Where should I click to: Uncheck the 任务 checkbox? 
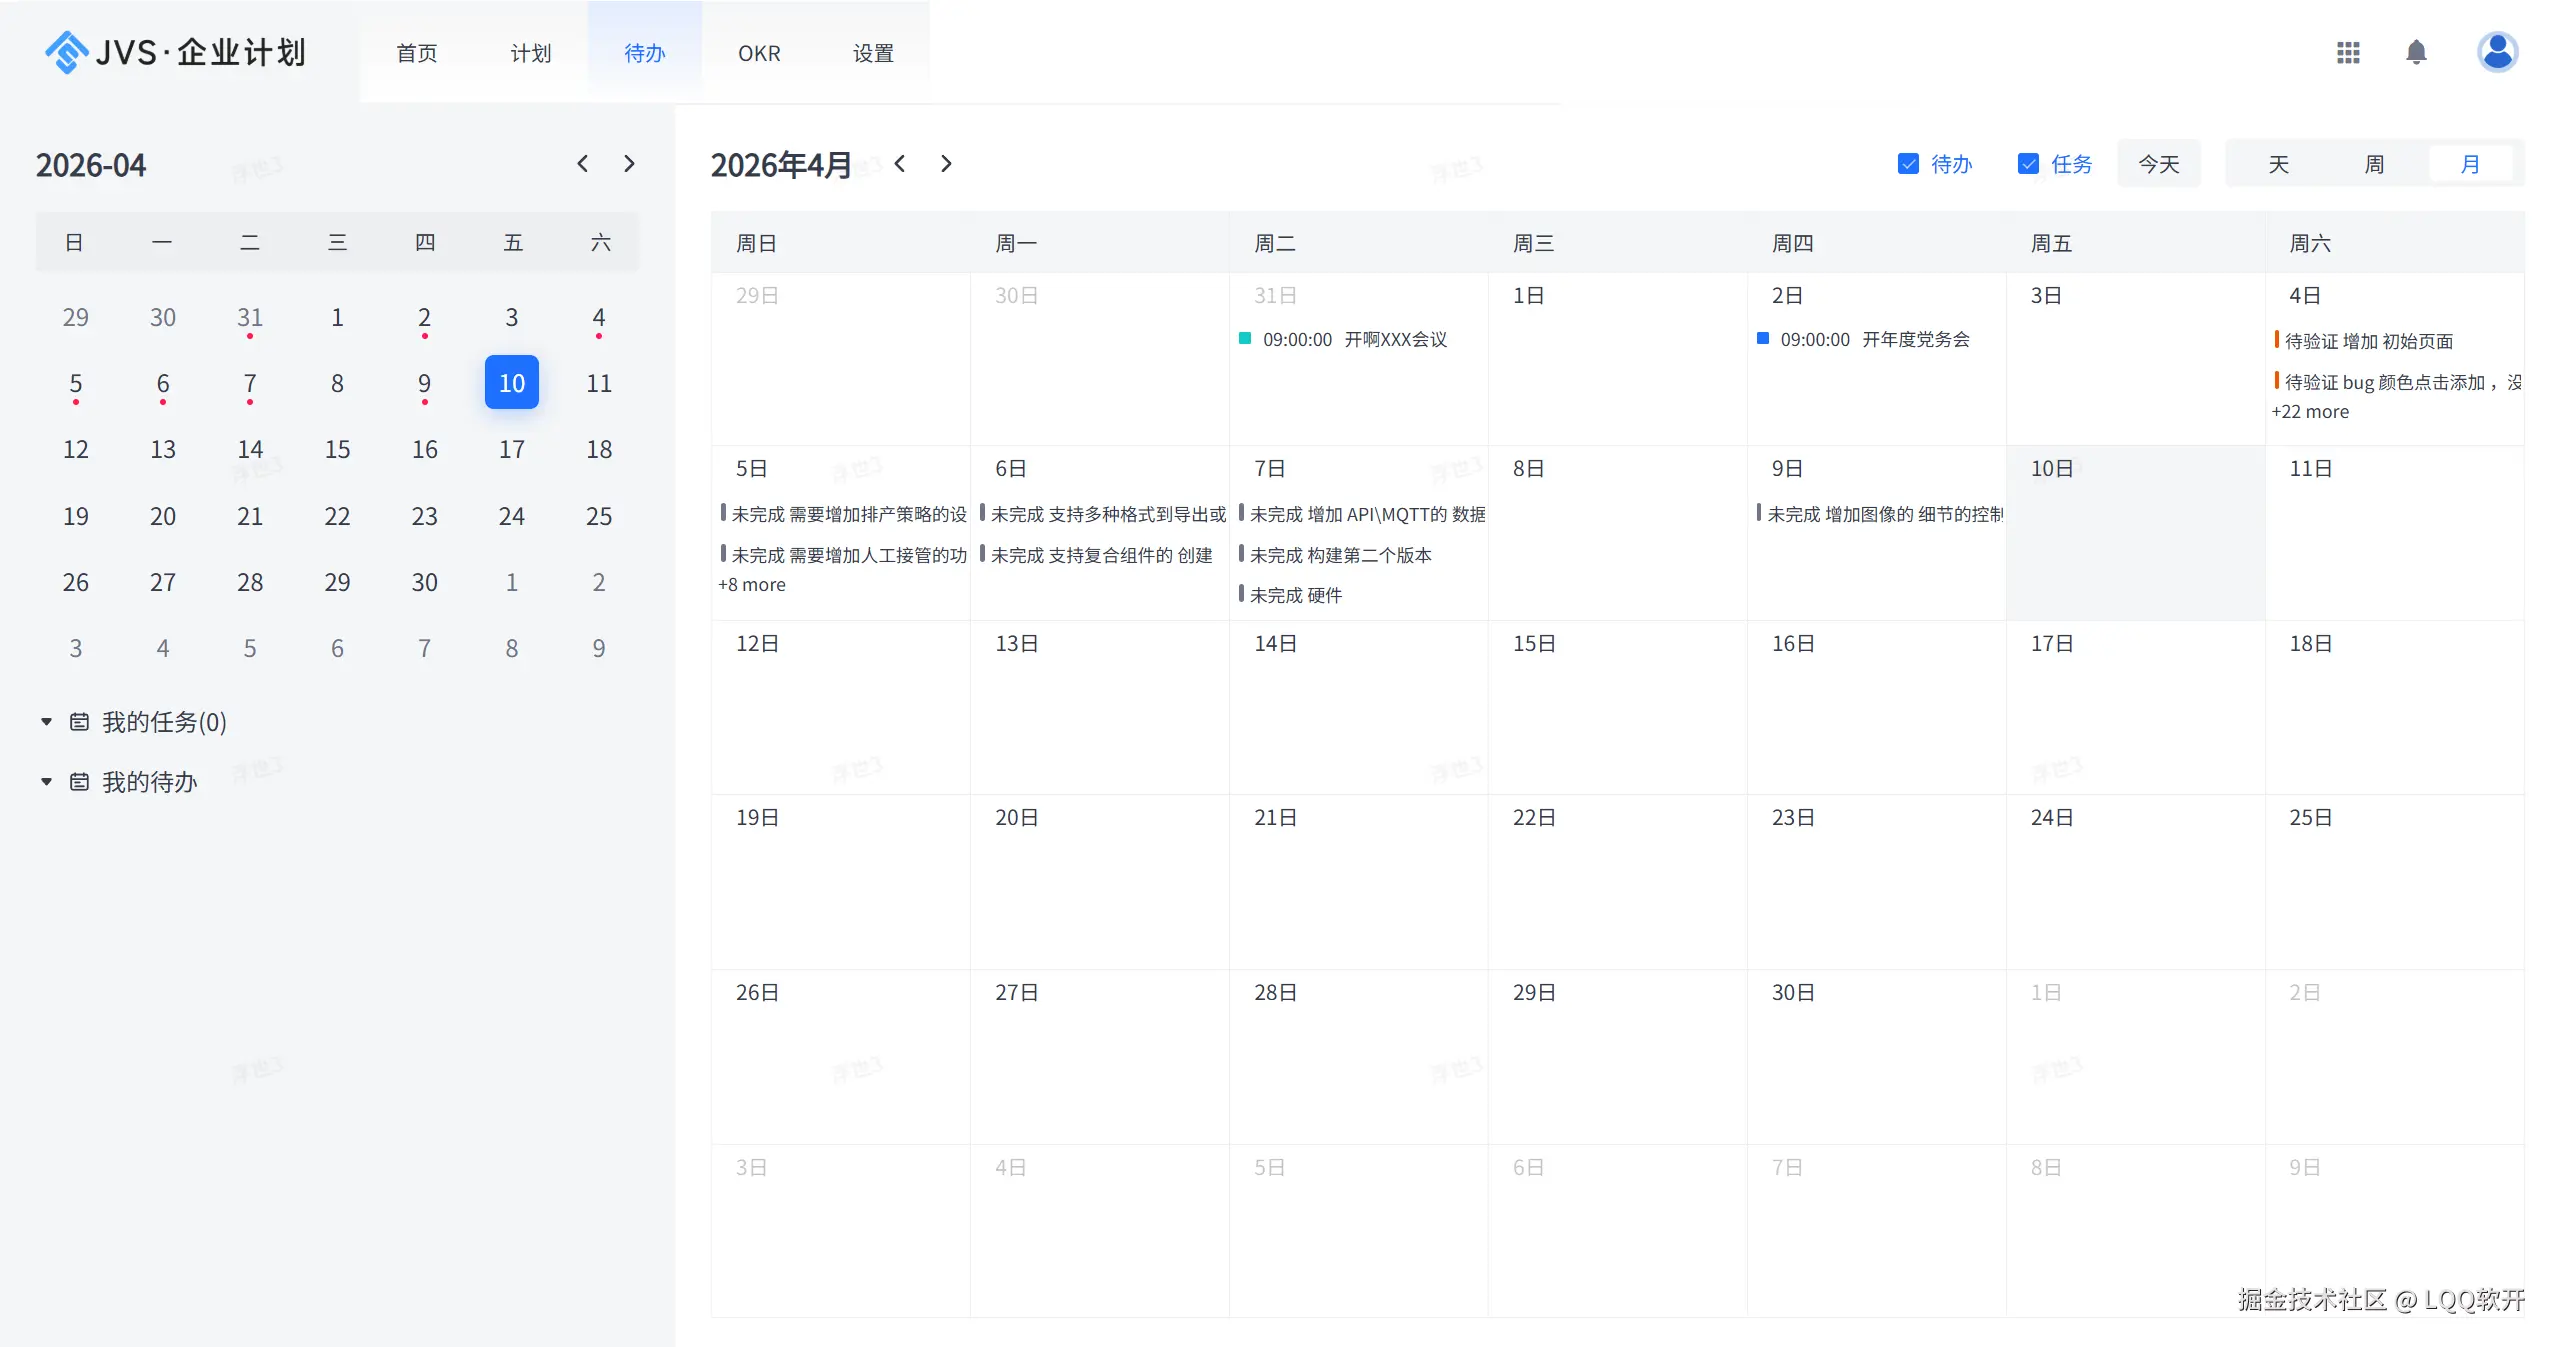2027,164
